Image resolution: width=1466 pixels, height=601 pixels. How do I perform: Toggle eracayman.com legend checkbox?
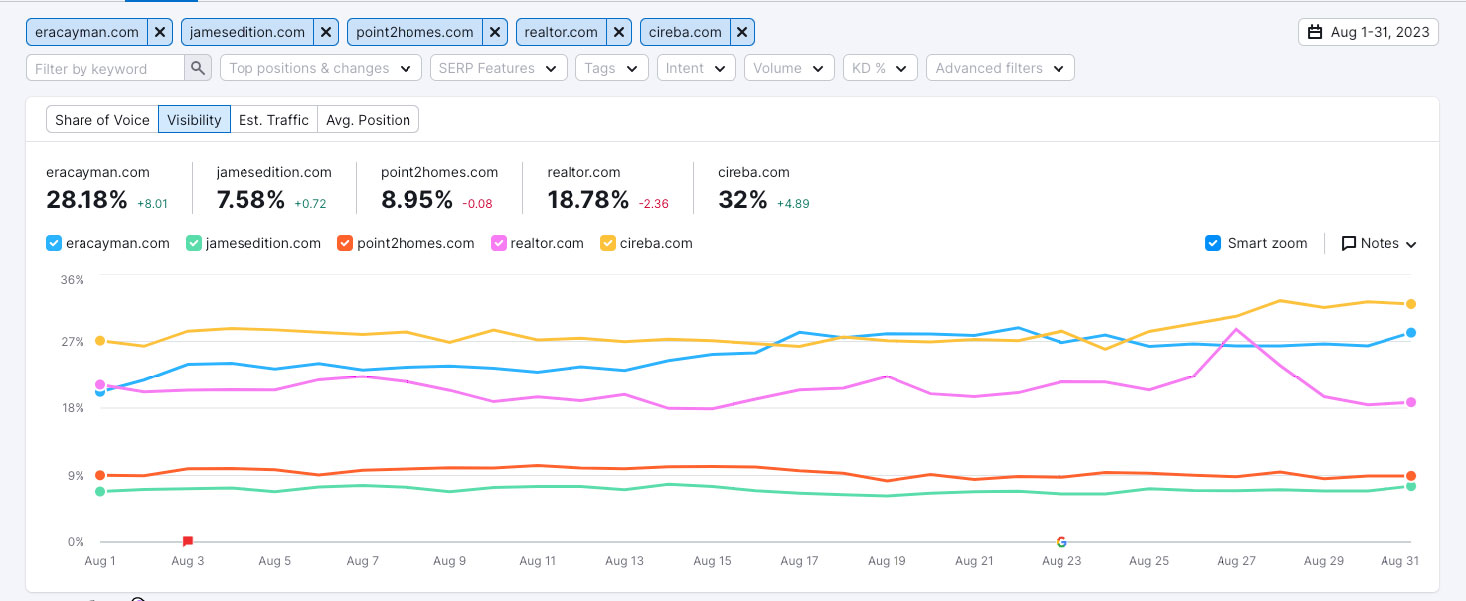pos(54,243)
